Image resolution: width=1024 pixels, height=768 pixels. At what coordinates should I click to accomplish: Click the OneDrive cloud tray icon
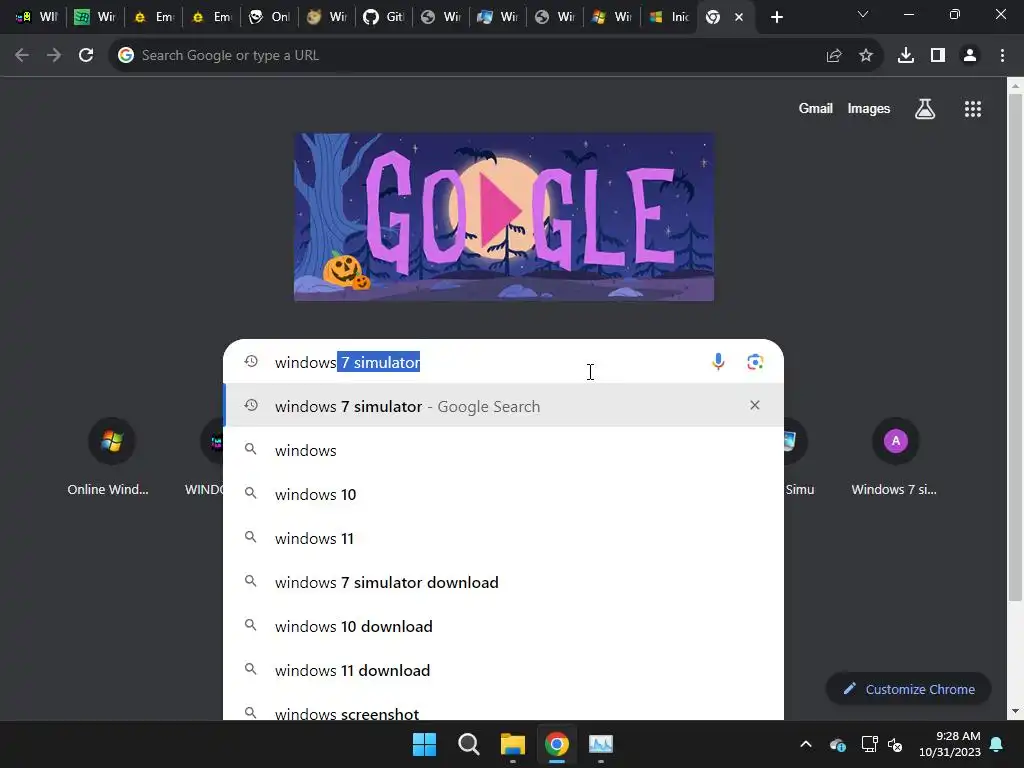click(838, 744)
